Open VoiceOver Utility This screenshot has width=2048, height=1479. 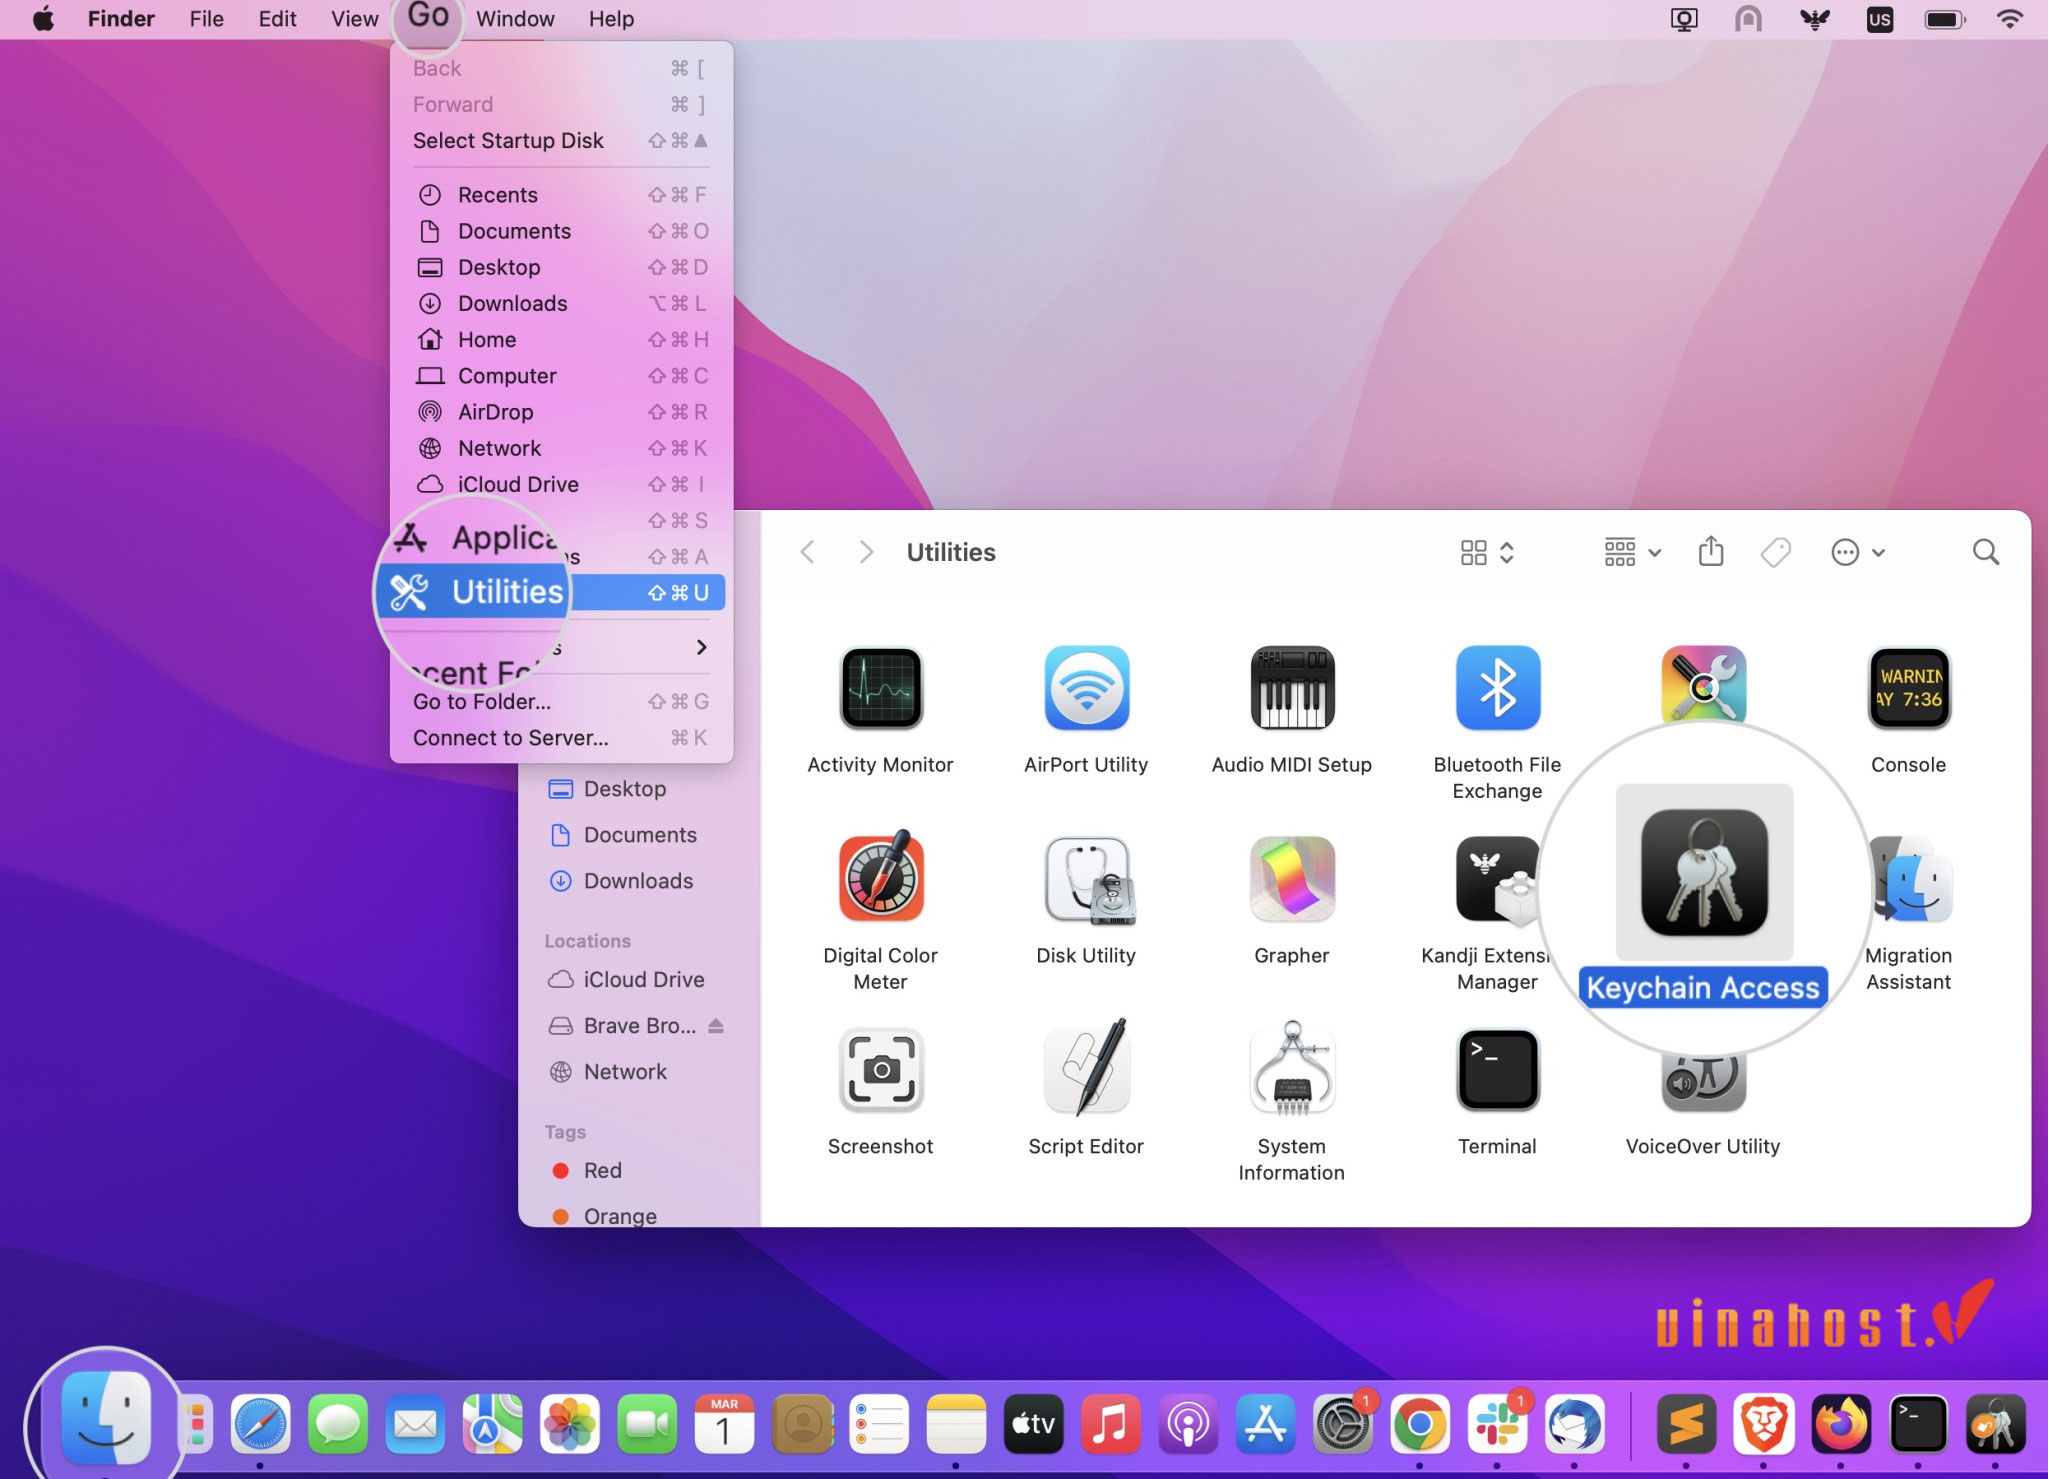coord(1703,1080)
